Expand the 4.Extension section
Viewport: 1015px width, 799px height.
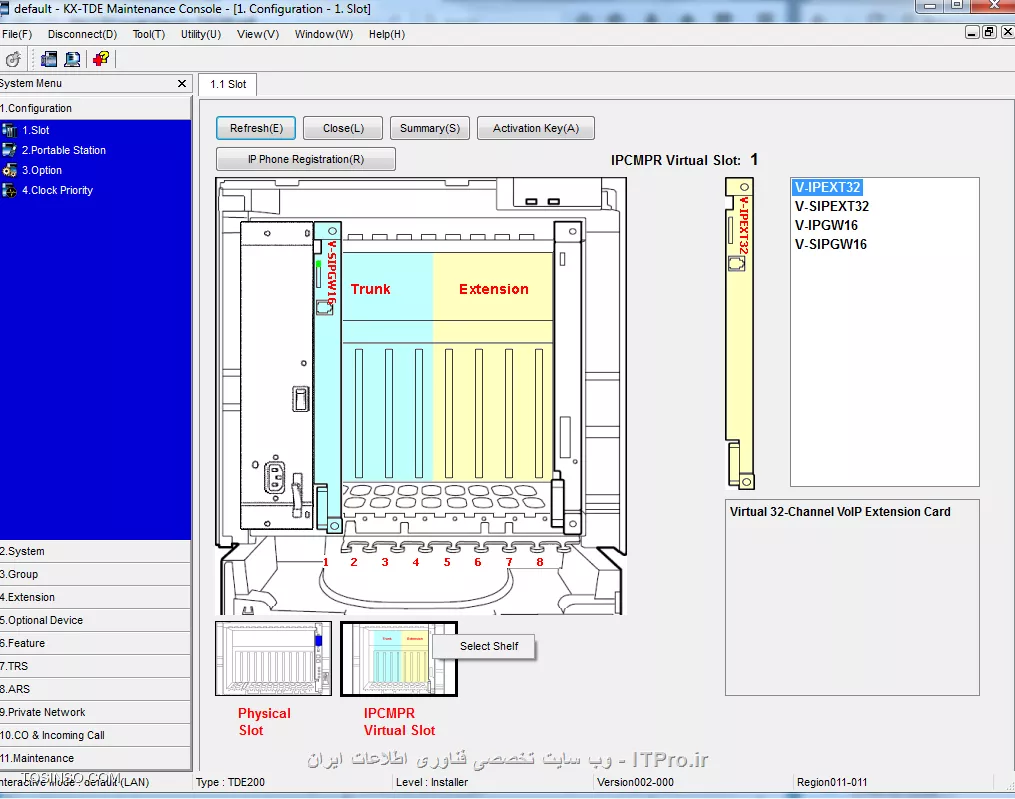[95, 598]
